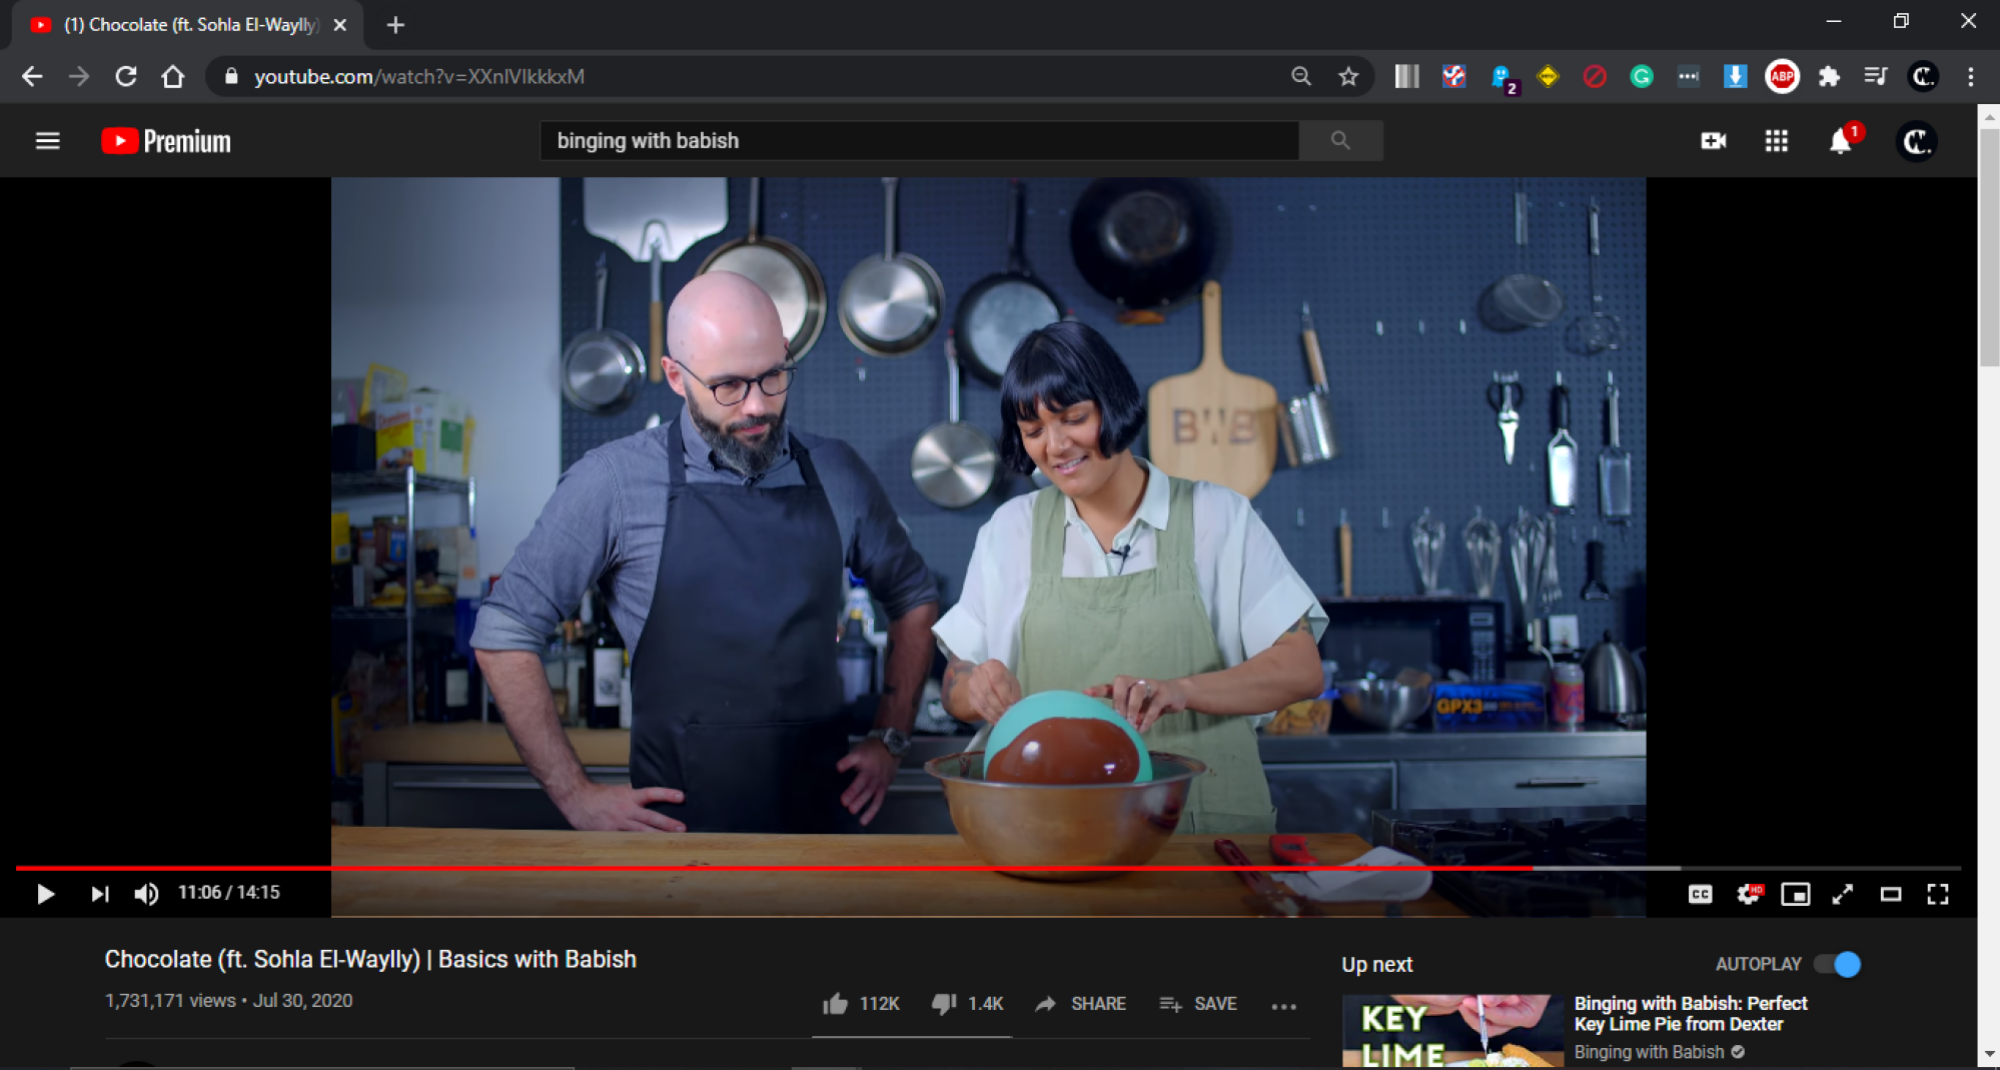
Task: Toggle the AUTOPLAY switch off
Action: pyautogui.click(x=1838, y=964)
